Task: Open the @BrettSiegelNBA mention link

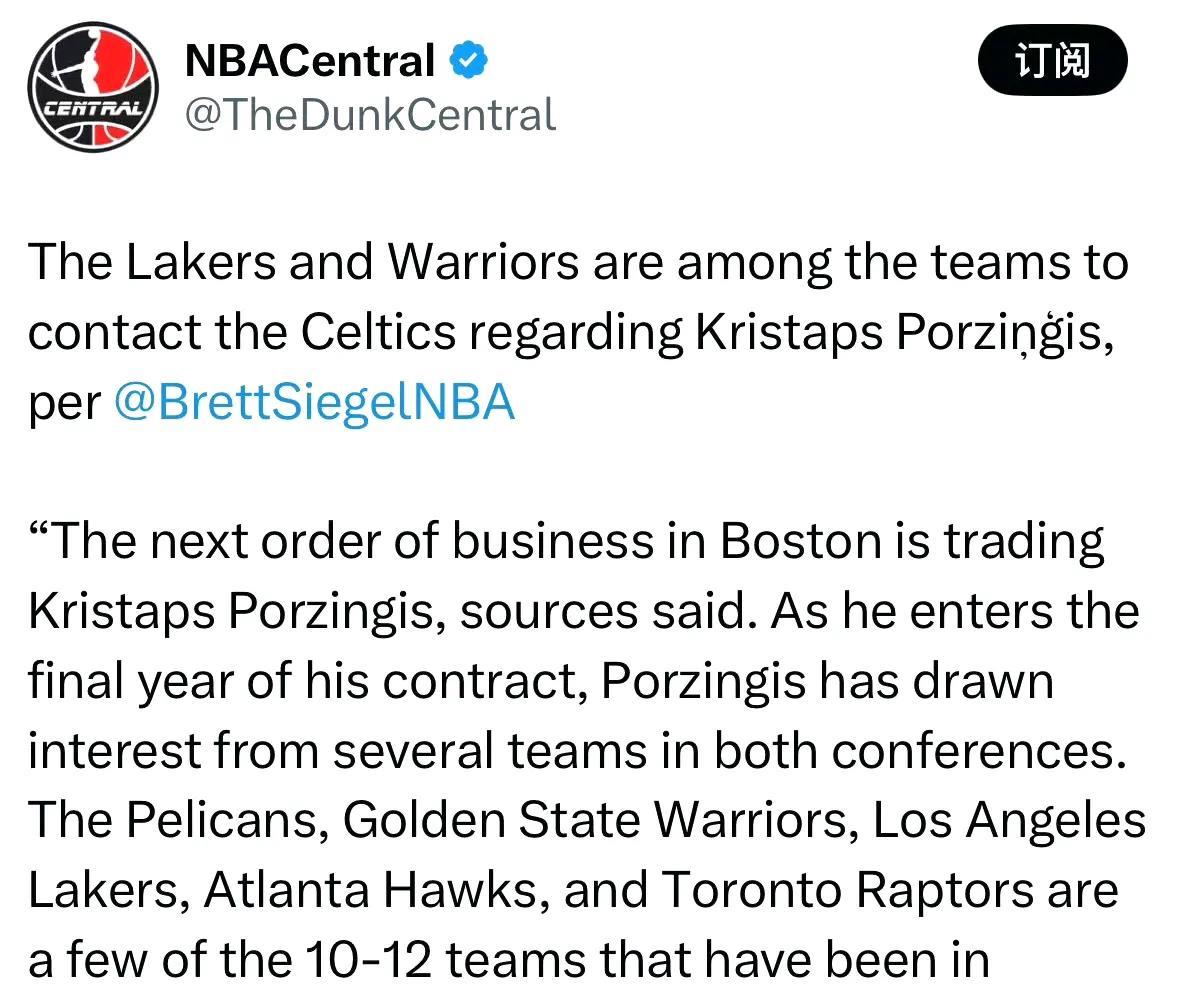Action: pos(314,401)
